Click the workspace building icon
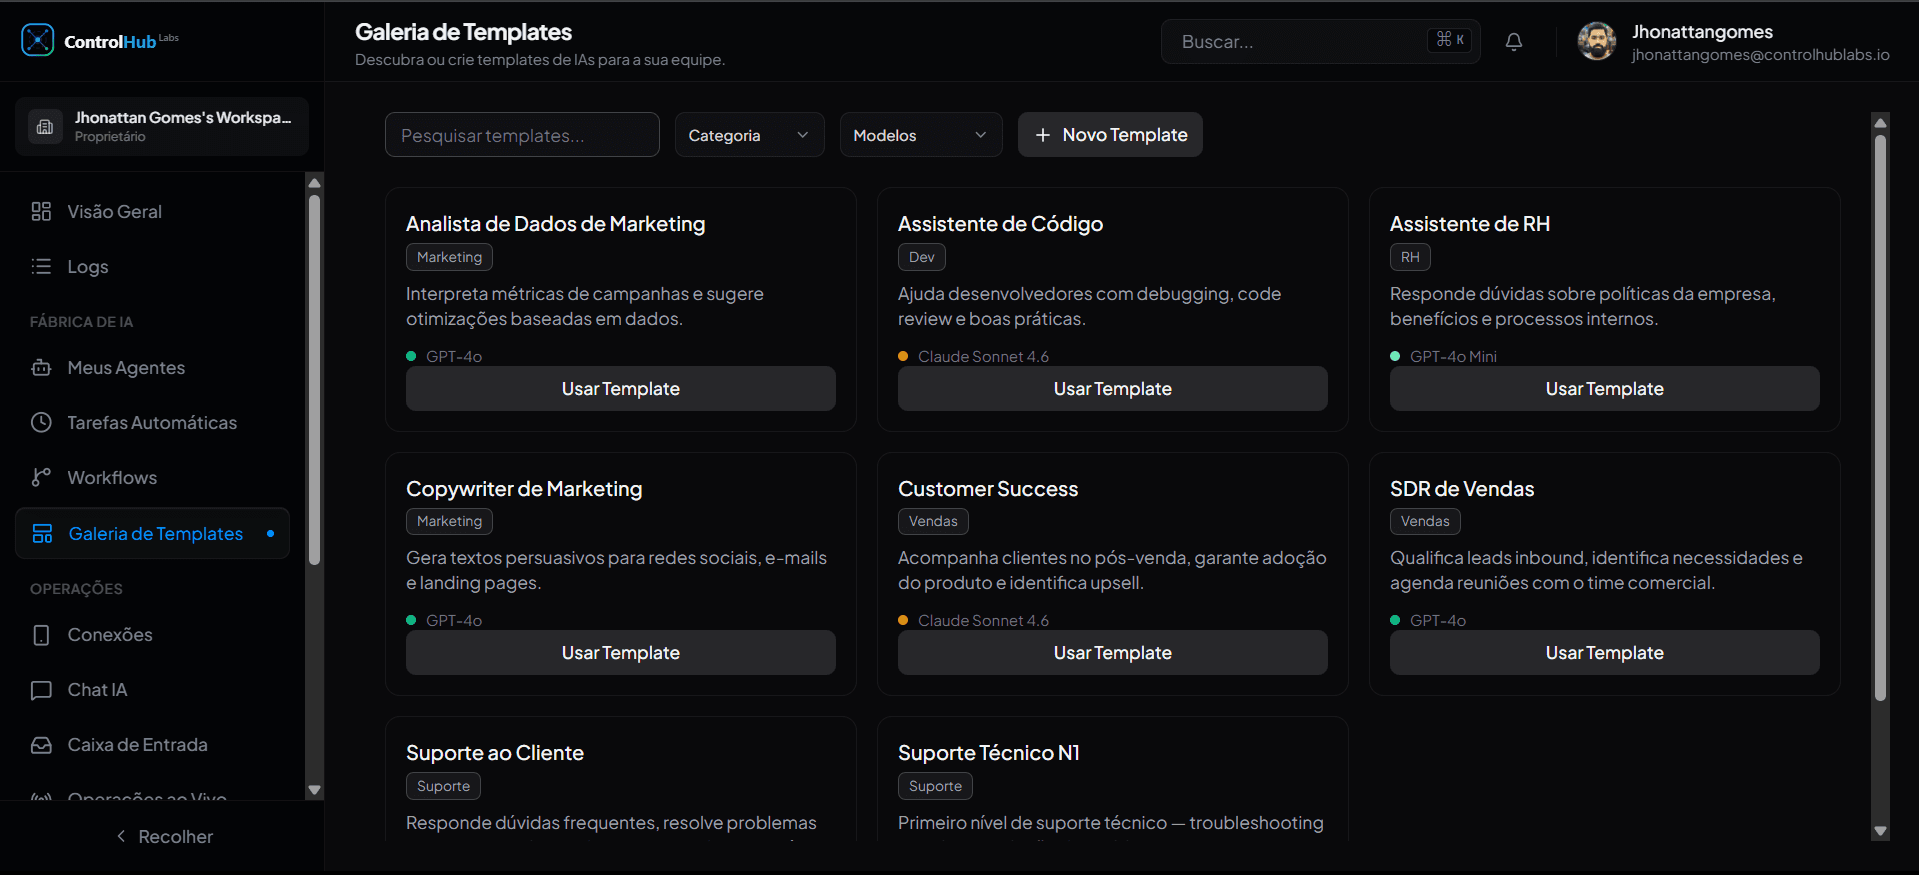 (x=45, y=126)
